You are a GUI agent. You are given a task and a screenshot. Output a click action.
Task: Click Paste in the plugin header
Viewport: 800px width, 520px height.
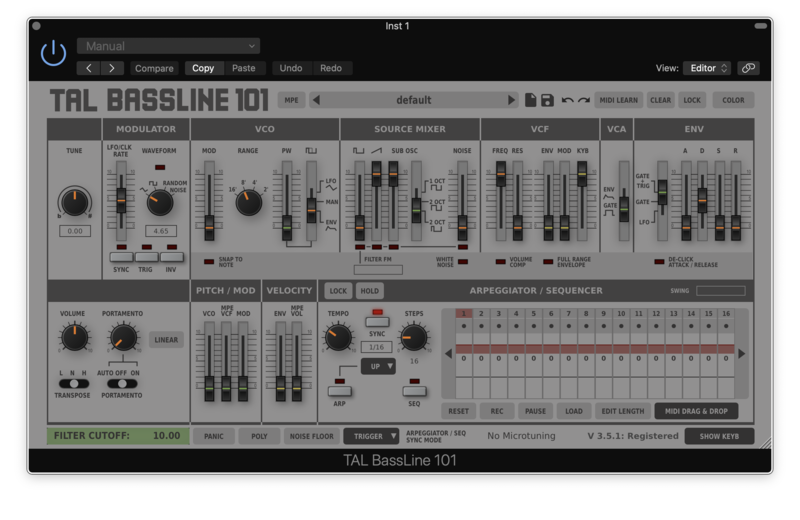(243, 68)
